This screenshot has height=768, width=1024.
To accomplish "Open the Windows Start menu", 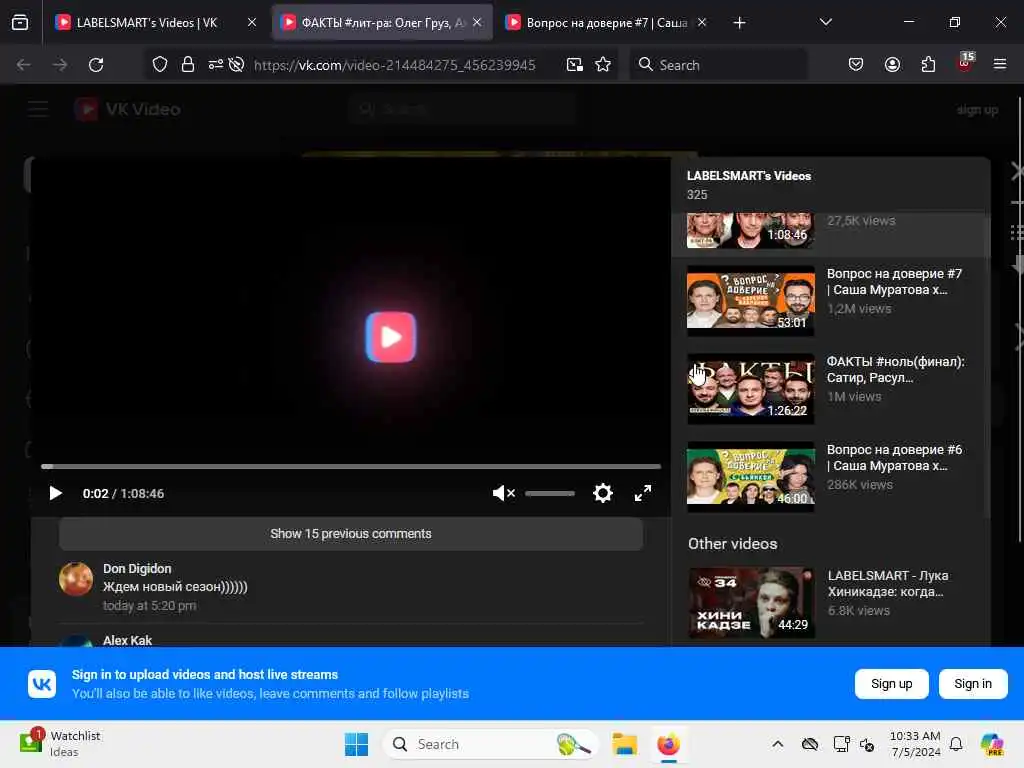I will (357, 744).
